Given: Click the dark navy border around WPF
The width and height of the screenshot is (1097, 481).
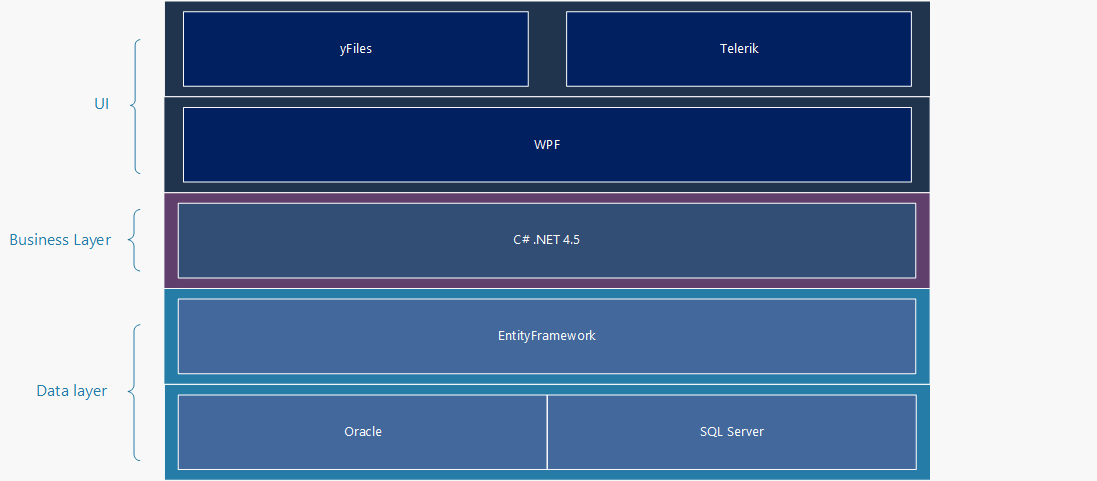Looking at the screenshot, I should click(x=921, y=145).
